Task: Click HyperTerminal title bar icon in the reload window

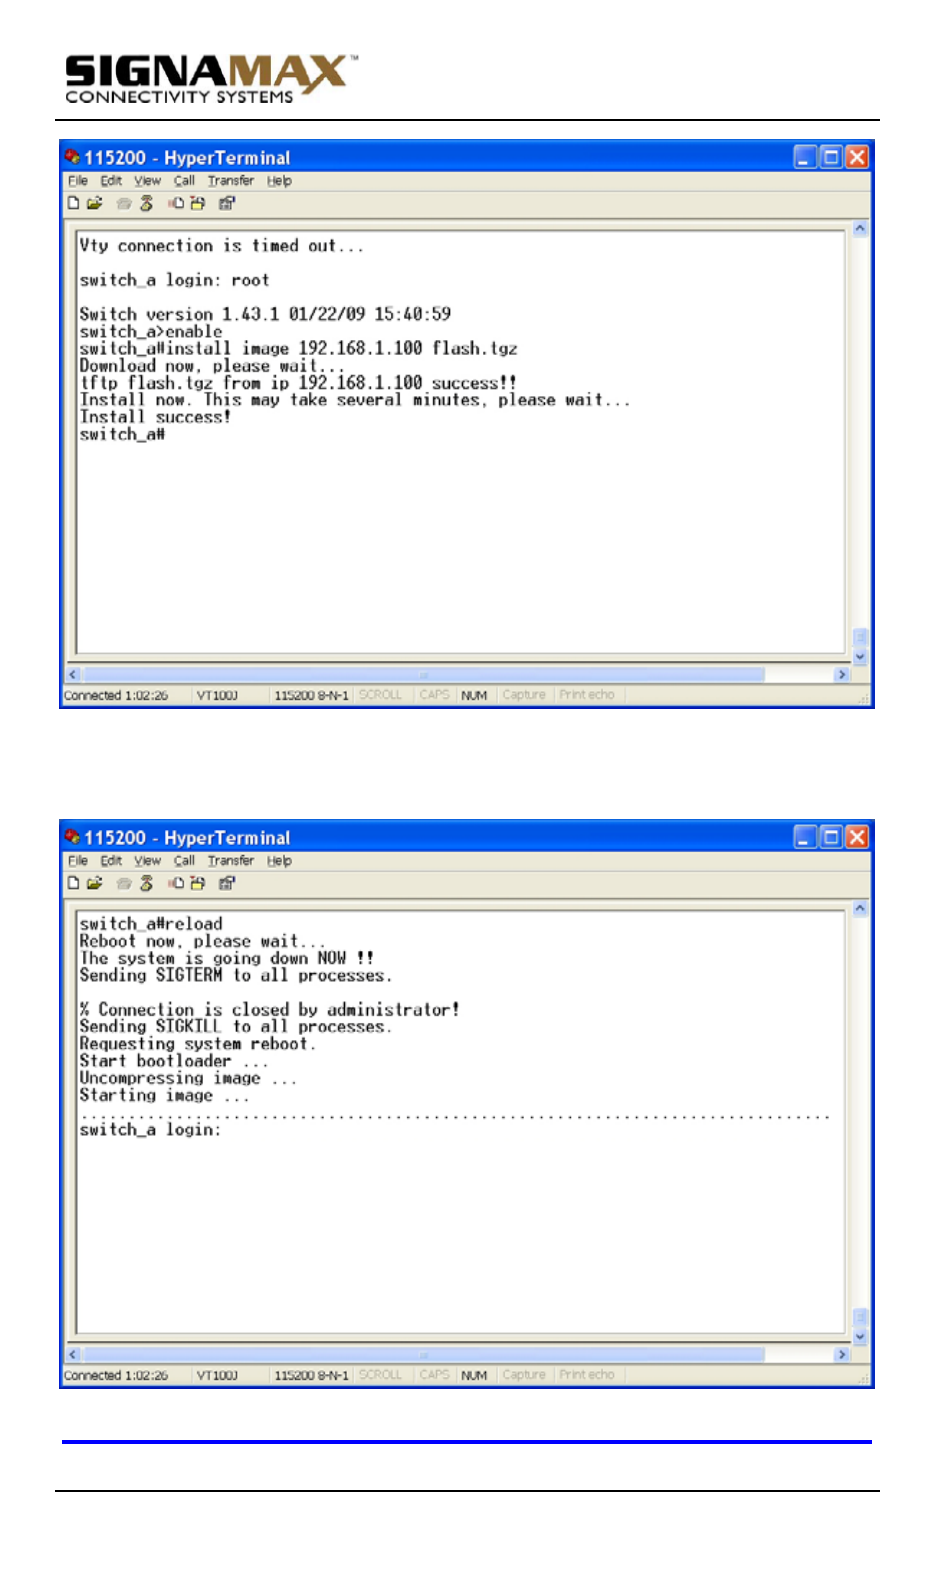Action: tap(72, 837)
